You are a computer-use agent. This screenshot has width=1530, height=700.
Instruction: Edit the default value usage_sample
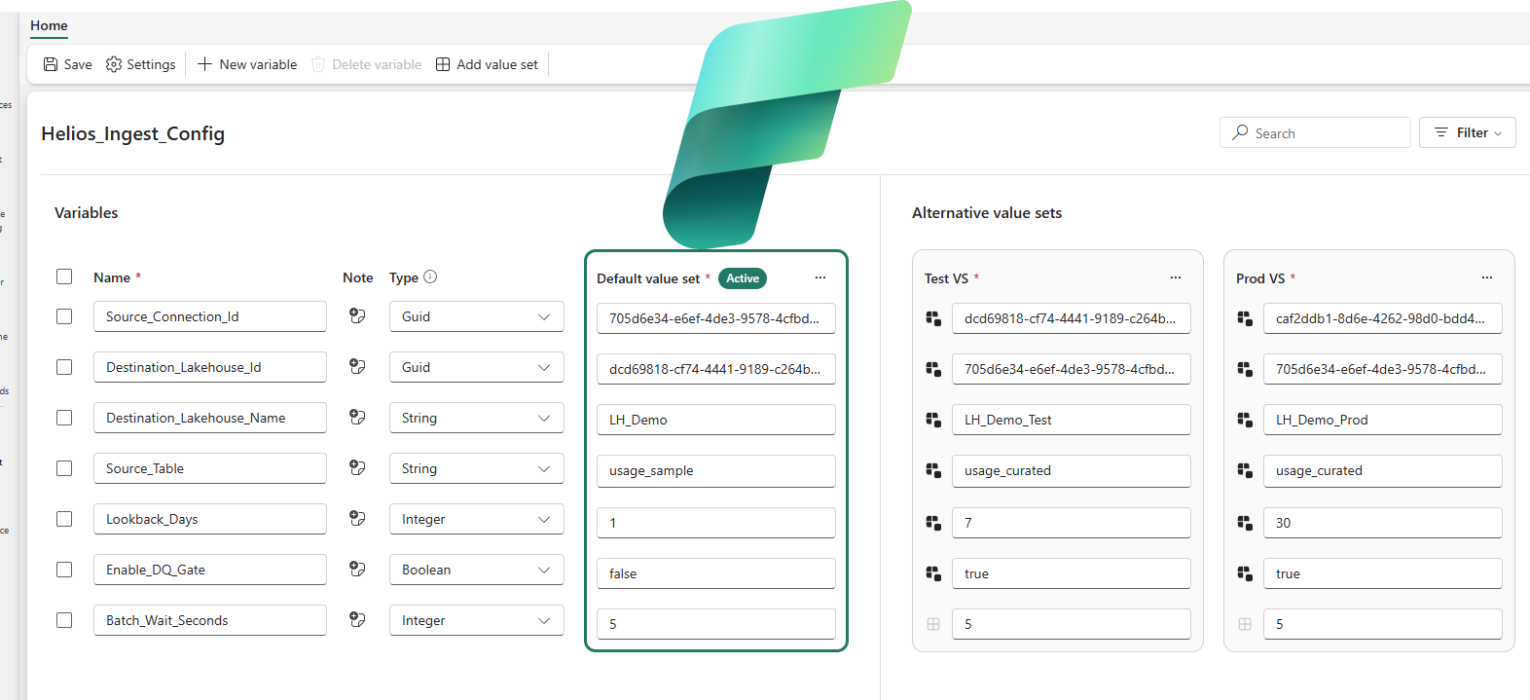point(716,470)
